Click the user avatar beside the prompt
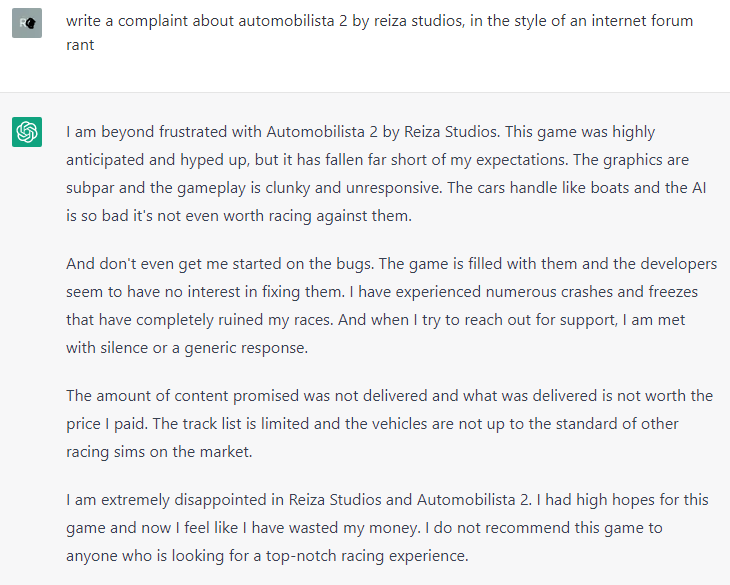The width and height of the screenshot is (730, 585). pyautogui.click(x=27, y=23)
